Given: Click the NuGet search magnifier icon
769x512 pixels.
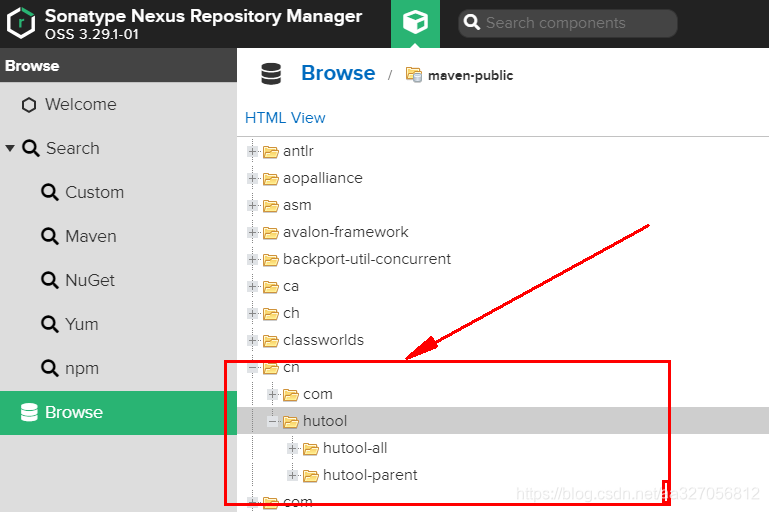Looking at the screenshot, I should pos(50,280).
